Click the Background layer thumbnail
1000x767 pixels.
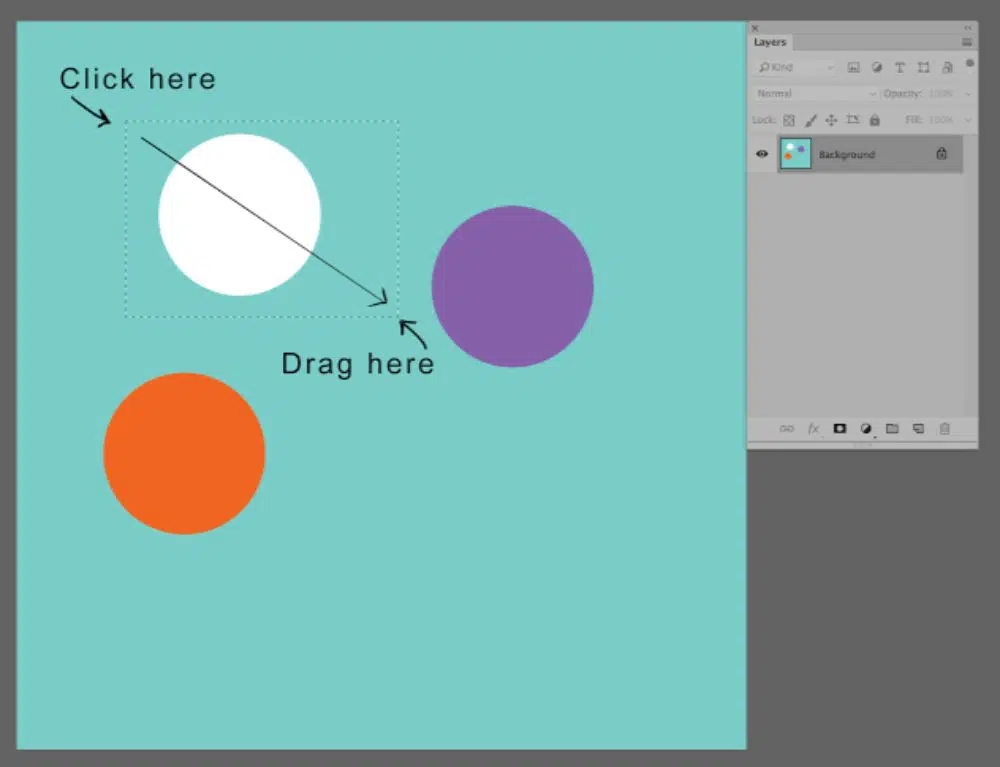tap(796, 154)
